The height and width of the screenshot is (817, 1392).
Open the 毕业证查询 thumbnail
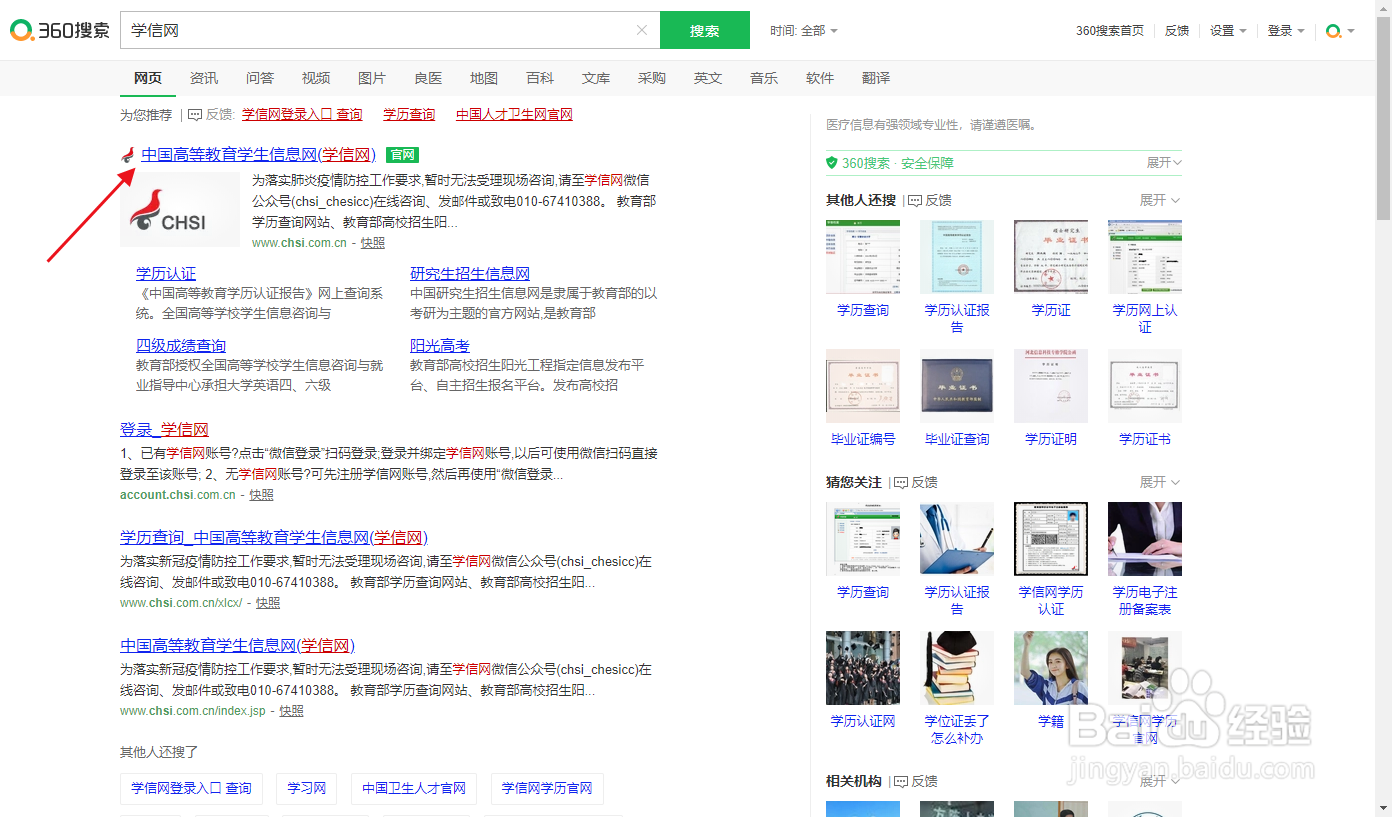pos(957,386)
